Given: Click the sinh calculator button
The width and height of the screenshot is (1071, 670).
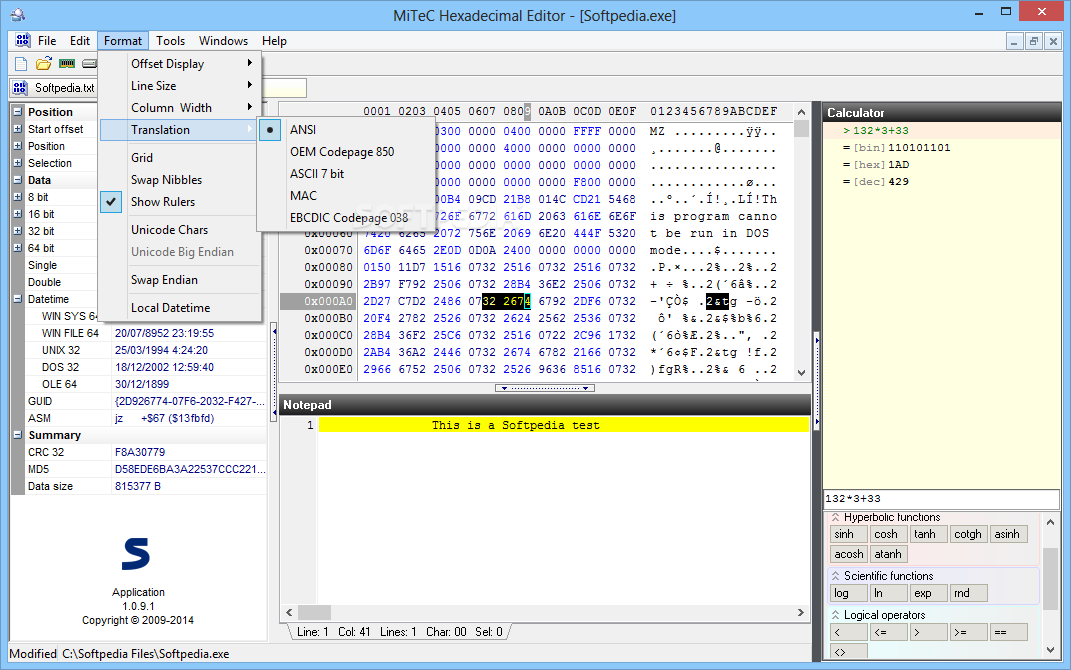Looking at the screenshot, I should (848, 534).
